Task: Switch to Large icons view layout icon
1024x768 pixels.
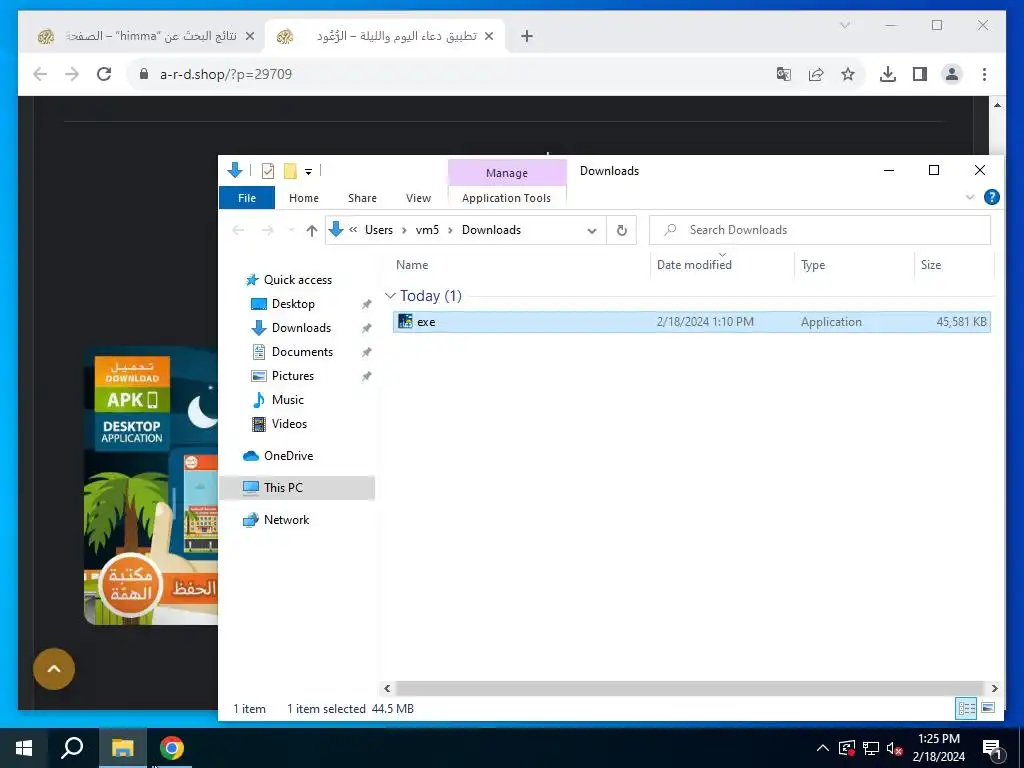Action: 988,708
